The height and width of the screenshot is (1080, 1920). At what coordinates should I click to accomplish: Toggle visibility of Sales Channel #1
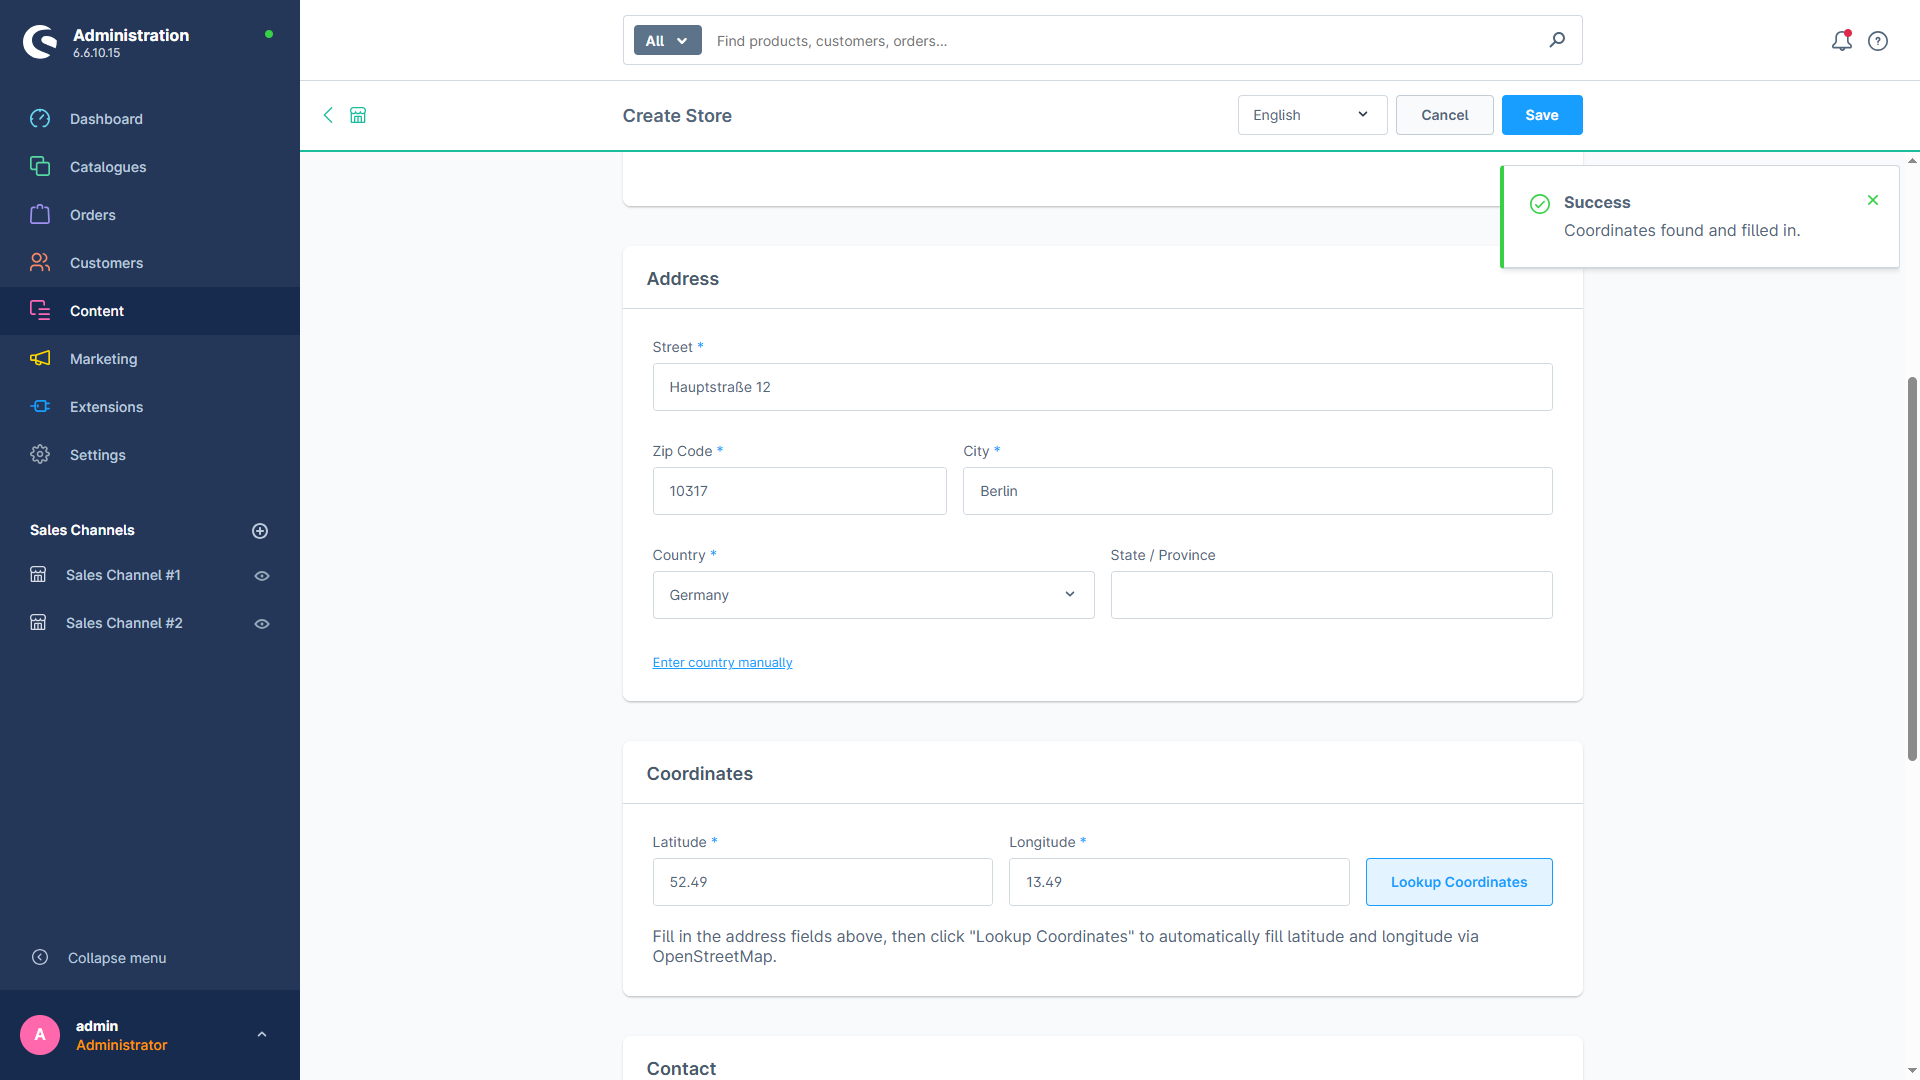(x=262, y=576)
